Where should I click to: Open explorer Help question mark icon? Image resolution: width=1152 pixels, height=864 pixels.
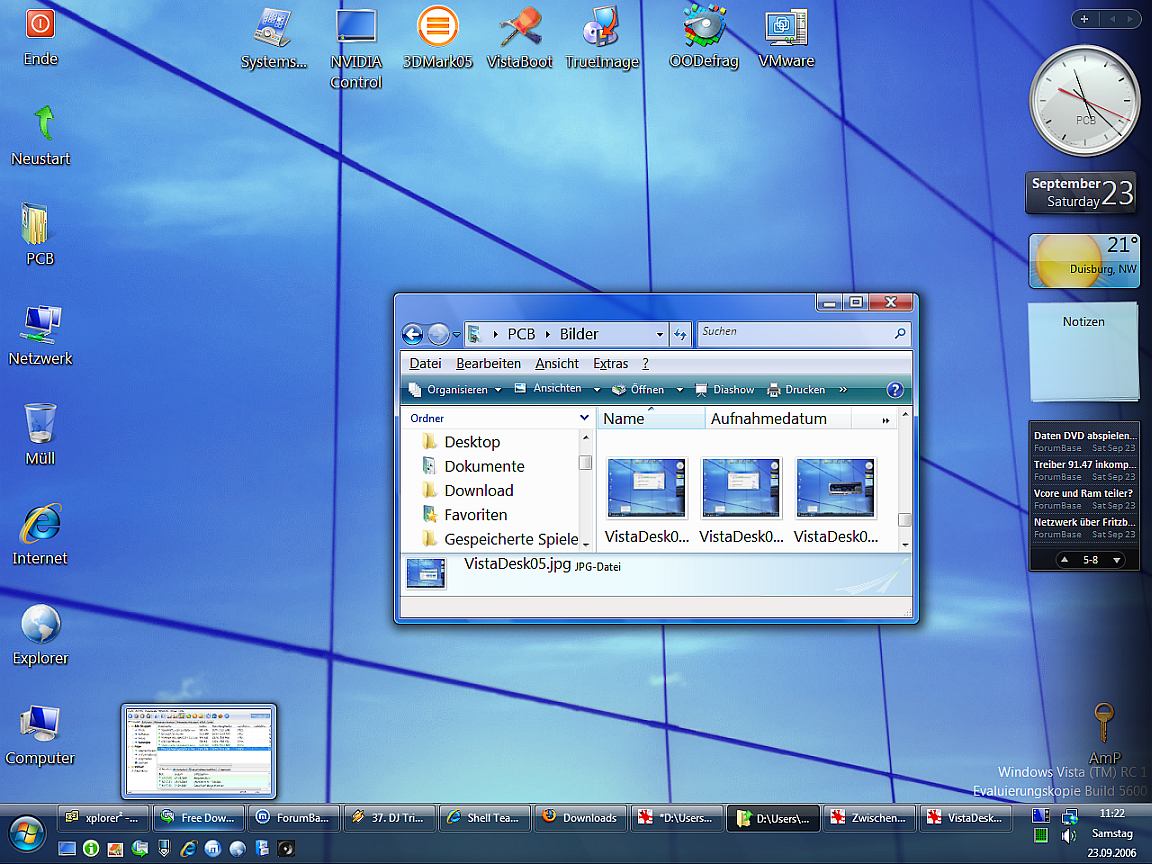[x=894, y=389]
